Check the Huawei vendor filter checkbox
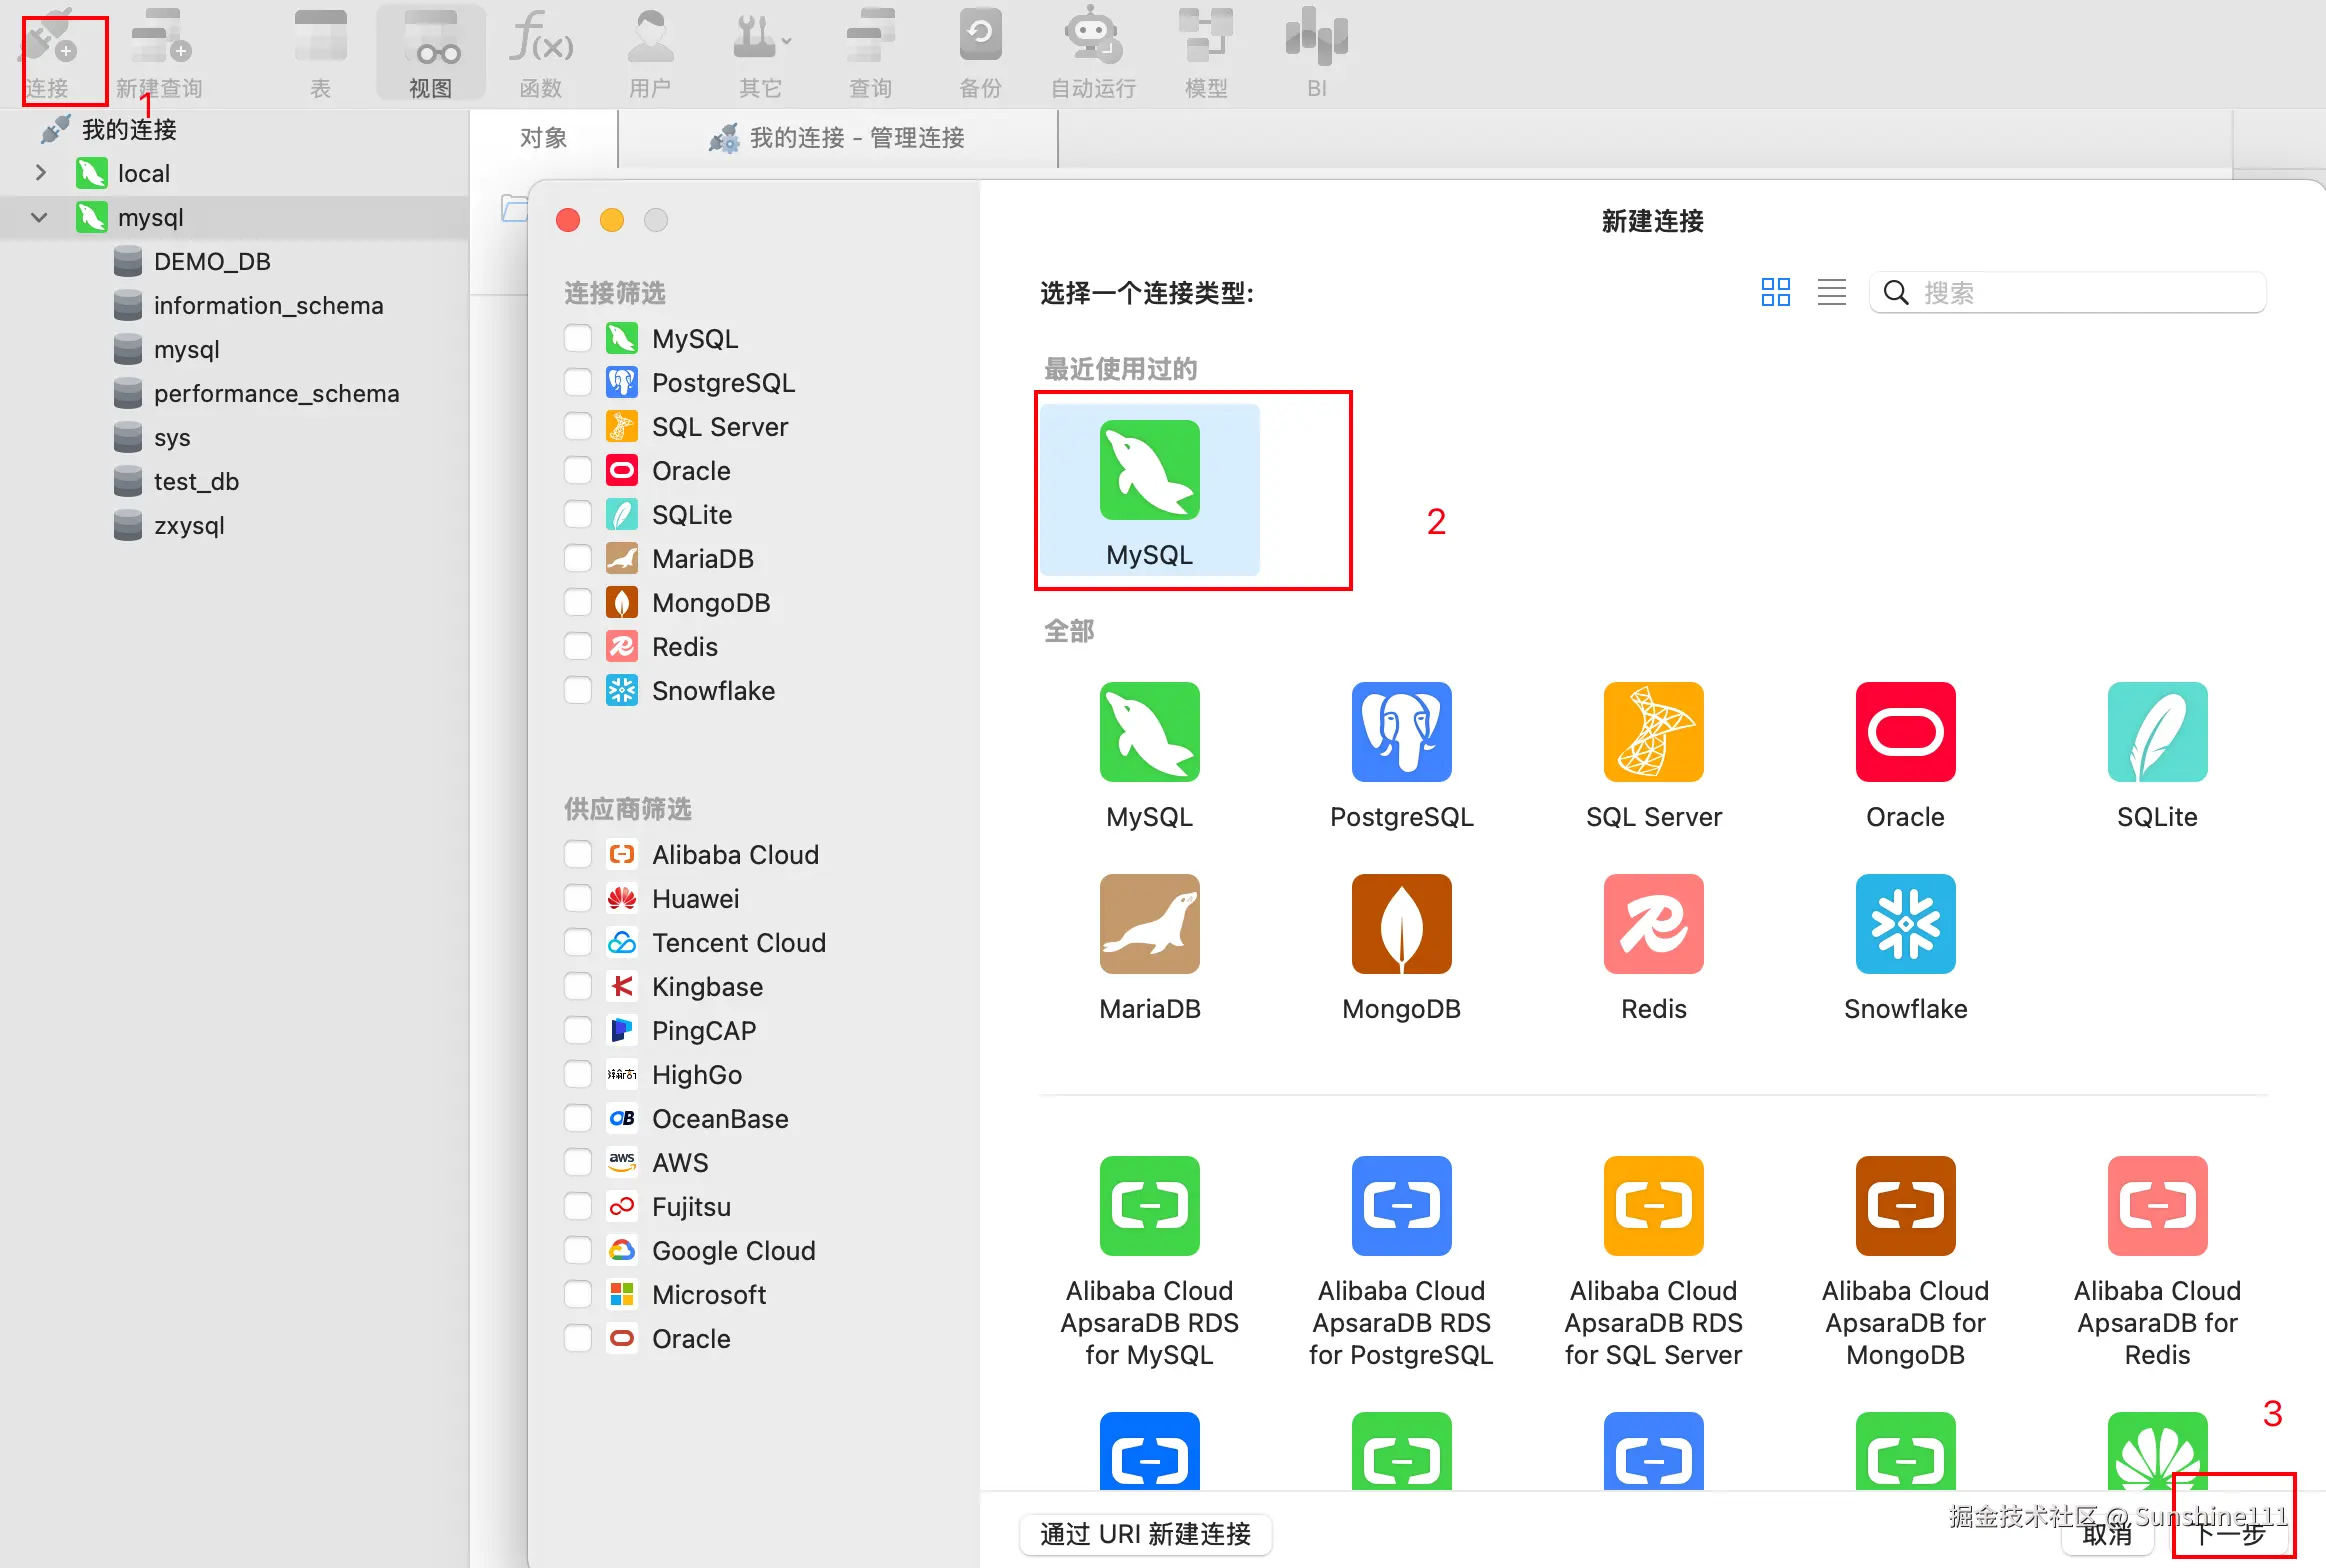The height and width of the screenshot is (1568, 2326). [578, 899]
